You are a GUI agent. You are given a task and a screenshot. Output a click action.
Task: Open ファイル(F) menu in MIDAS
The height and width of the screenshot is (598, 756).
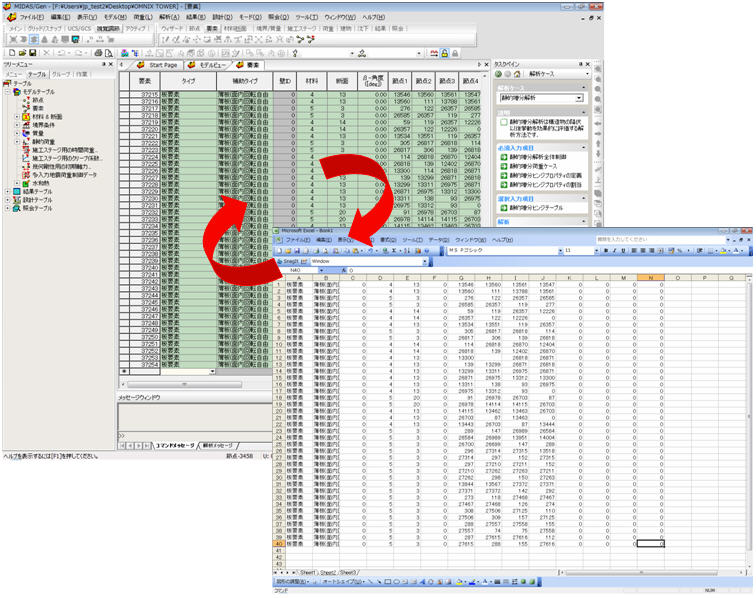click(x=31, y=17)
